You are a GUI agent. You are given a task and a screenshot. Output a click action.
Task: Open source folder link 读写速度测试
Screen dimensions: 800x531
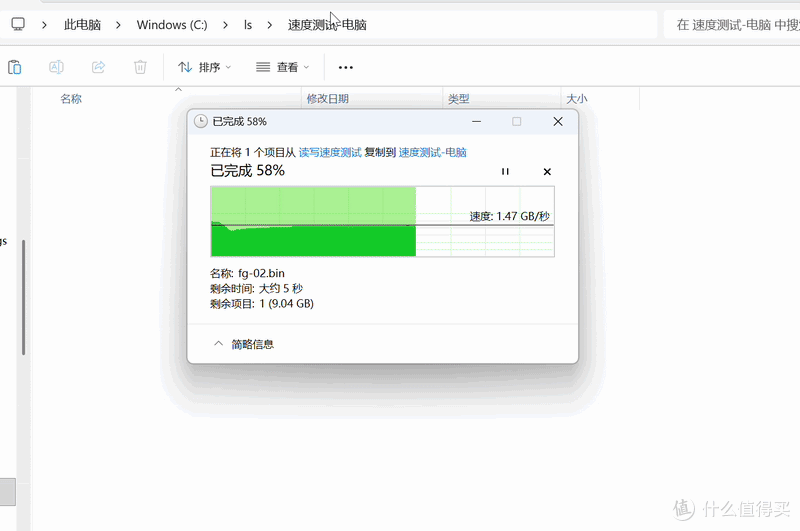pos(330,153)
